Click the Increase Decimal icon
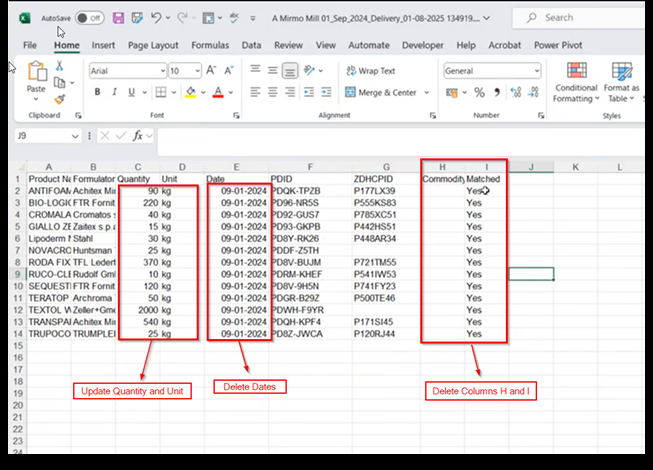 [x=516, y=92]
